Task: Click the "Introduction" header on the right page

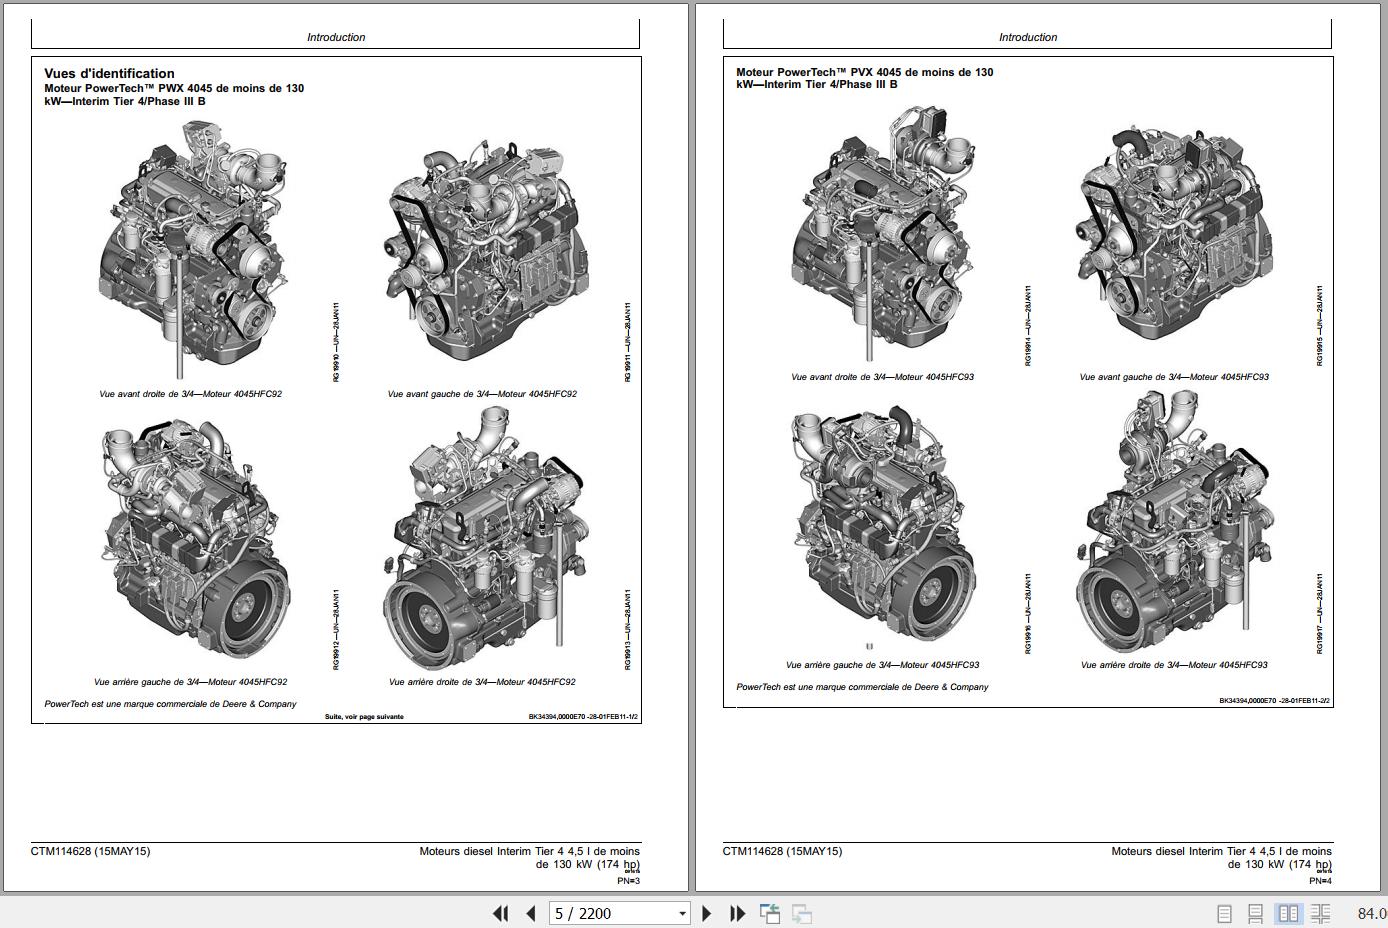Action: pos(1028,37)
